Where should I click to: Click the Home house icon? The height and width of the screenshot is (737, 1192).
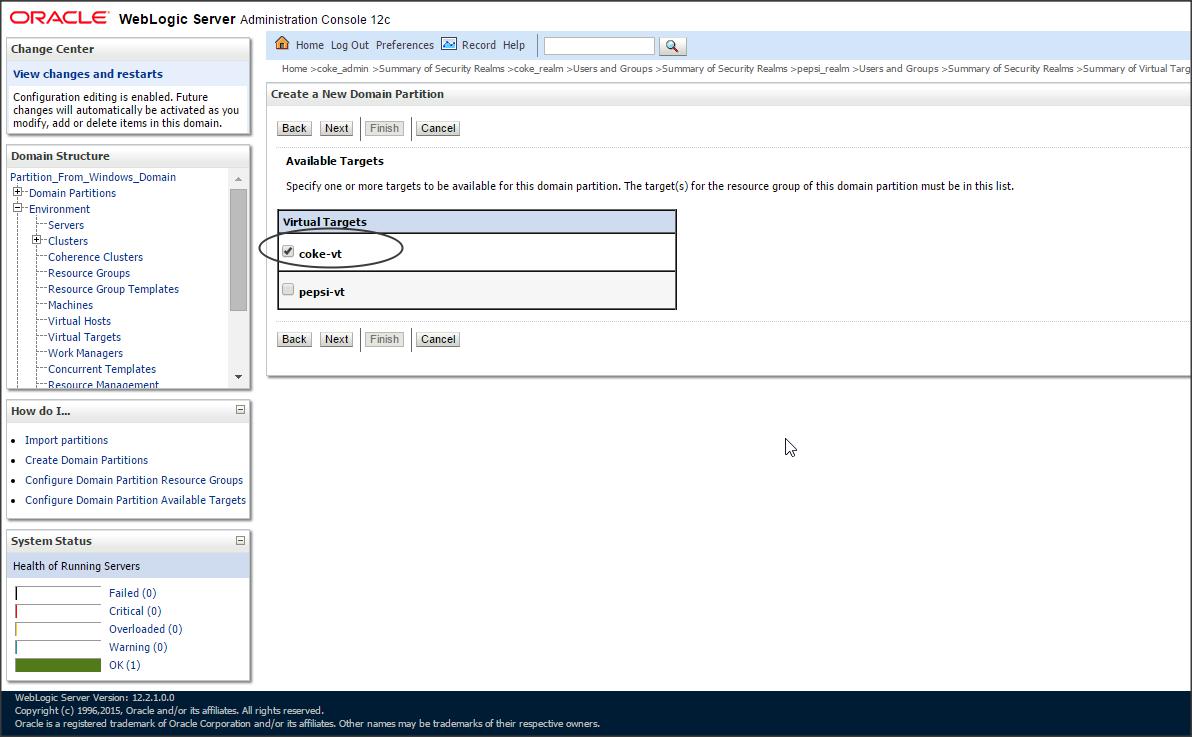[282, 43]
